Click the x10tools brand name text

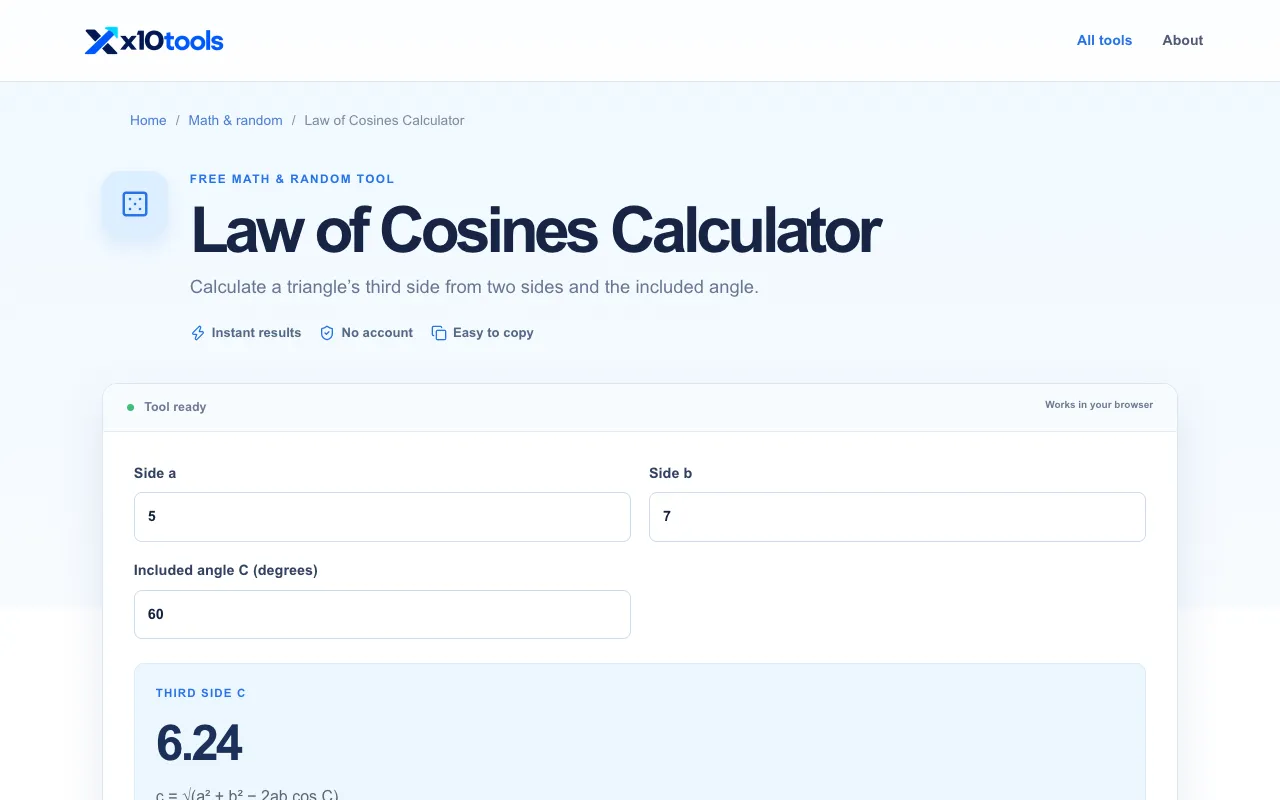coord(172,41)
